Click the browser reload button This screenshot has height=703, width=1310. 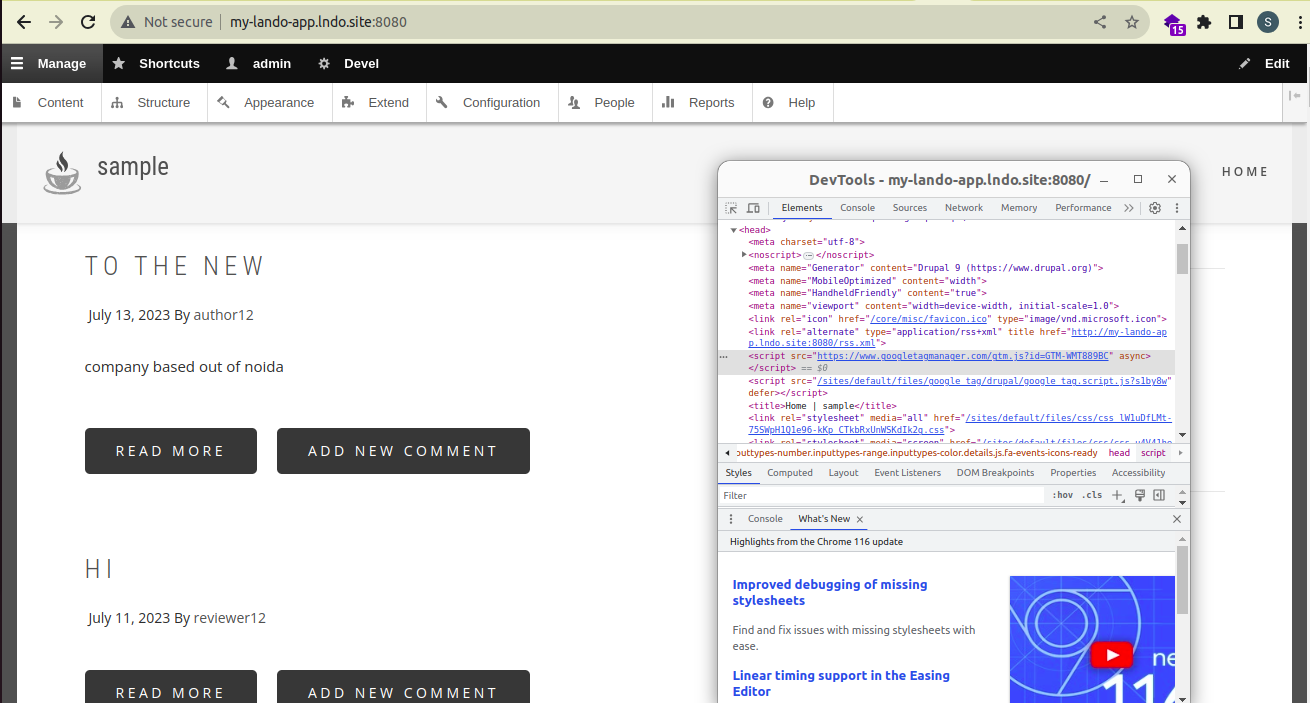click(88, 21)
